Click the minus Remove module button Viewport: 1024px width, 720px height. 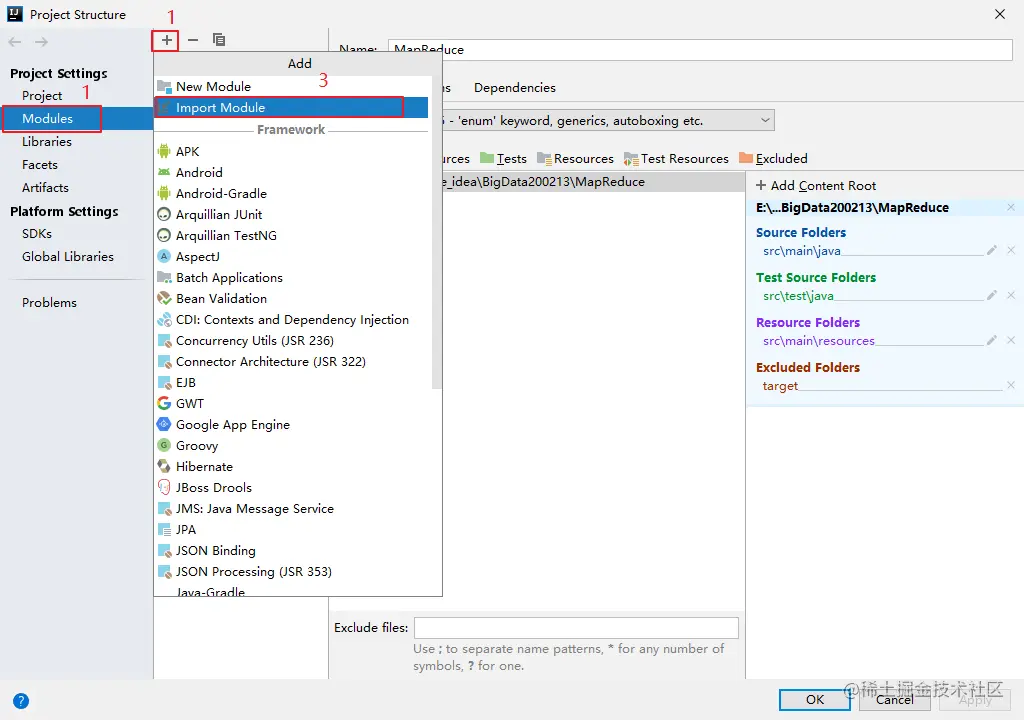tap(193, 41)
